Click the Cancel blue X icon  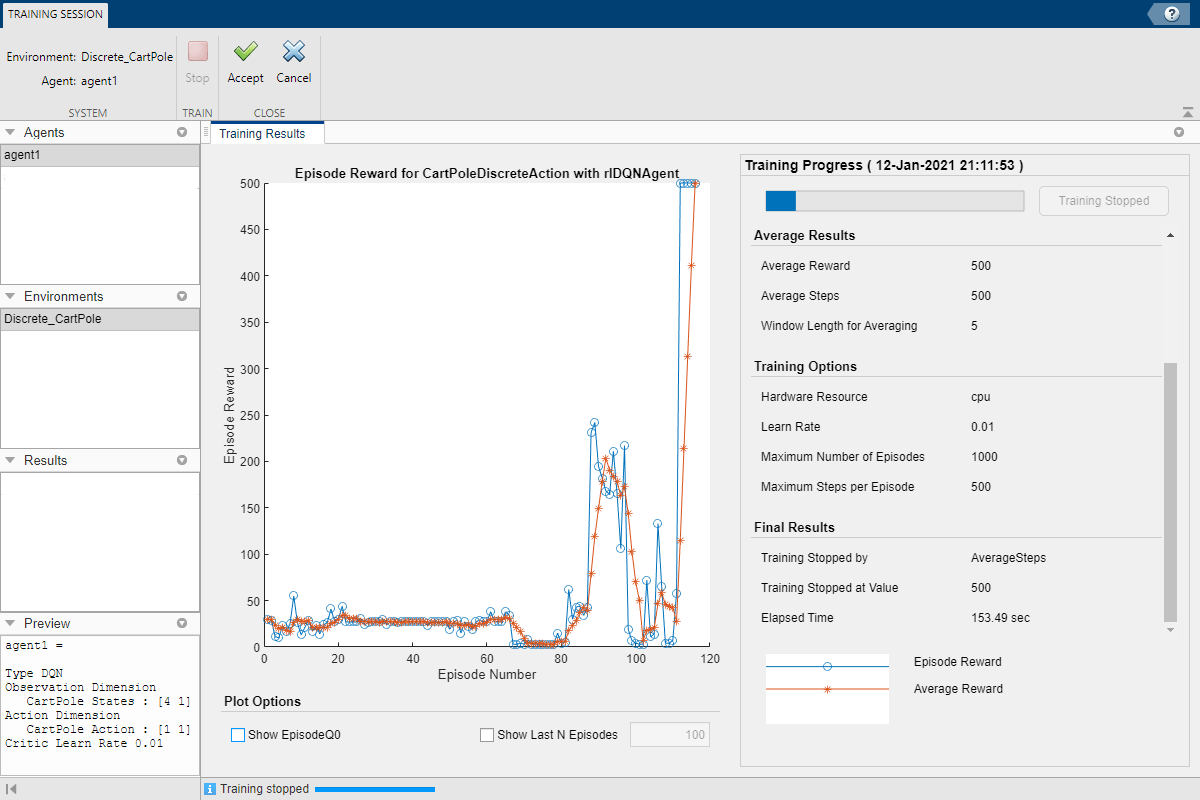pyautogui.click(x=293, y=51)
